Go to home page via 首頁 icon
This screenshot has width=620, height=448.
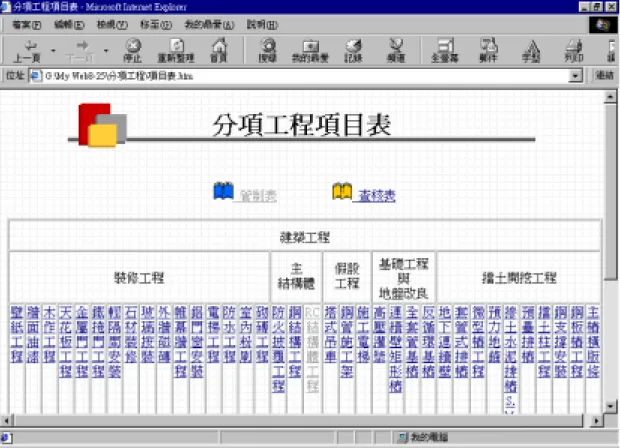(219, 51)
